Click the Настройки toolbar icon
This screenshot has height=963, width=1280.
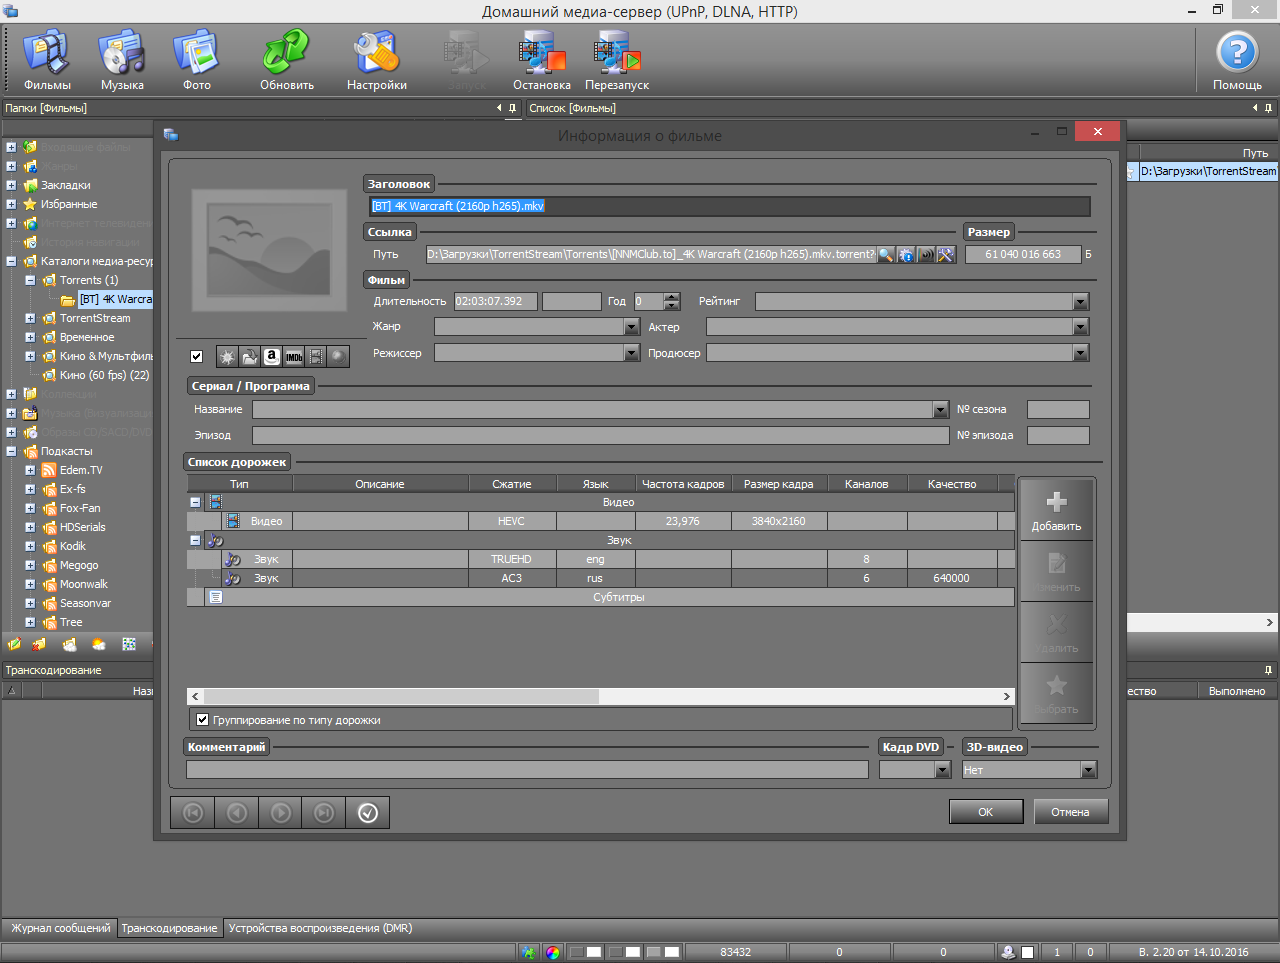[376, 60]
